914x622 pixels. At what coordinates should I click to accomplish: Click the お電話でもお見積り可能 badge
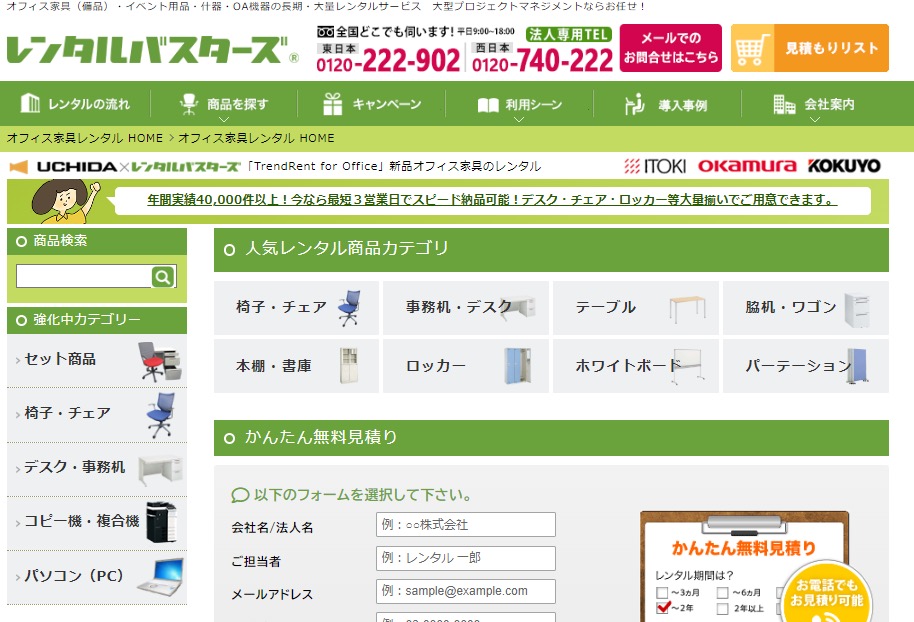pos(827,592)
